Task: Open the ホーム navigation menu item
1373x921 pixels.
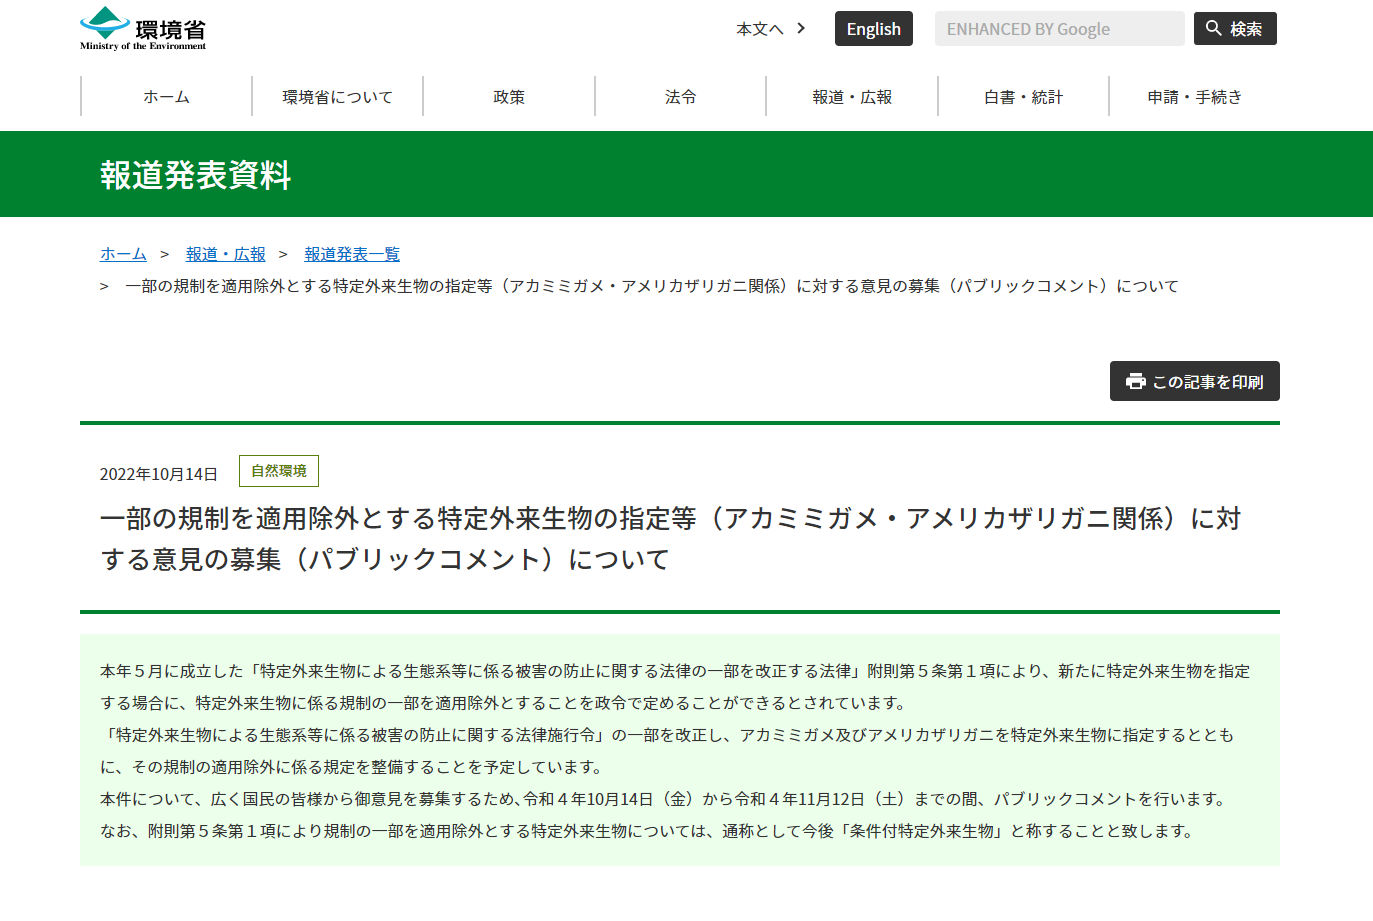Action: 166,97
